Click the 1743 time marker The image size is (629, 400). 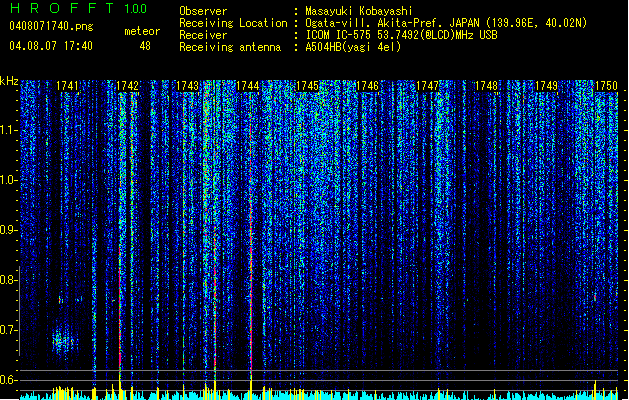pos(188,86)
